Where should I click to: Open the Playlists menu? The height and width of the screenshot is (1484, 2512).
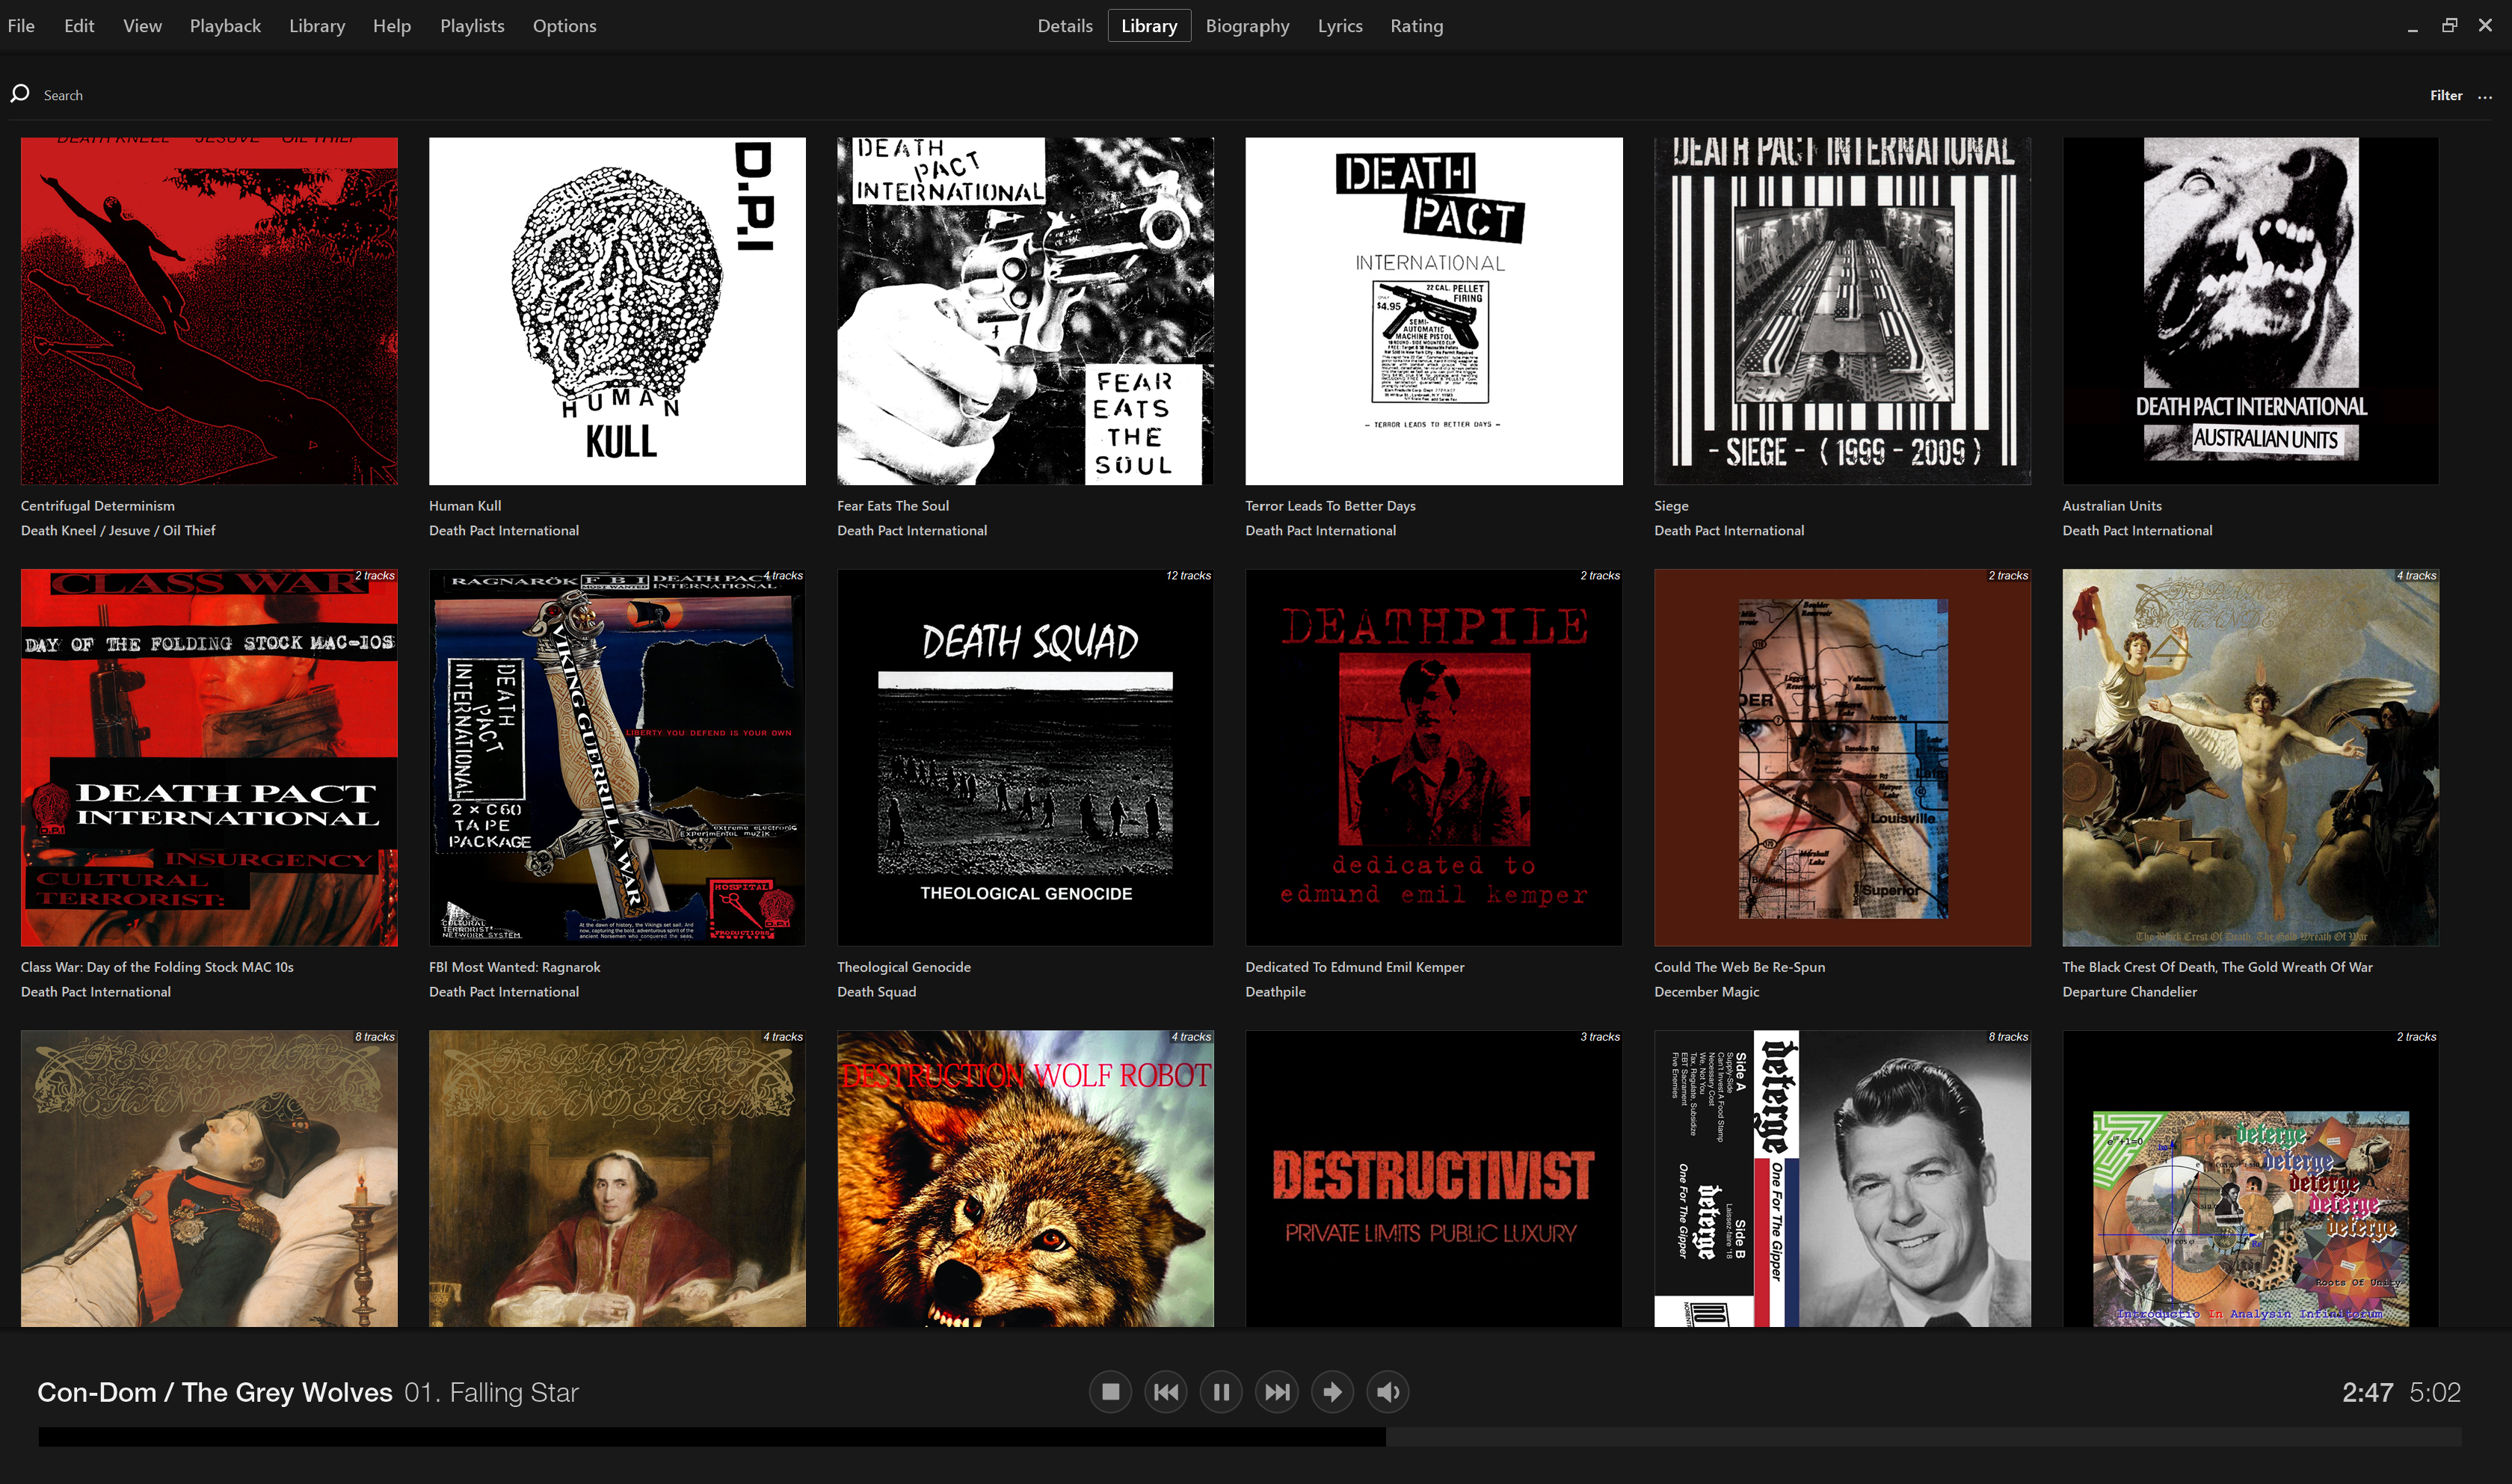[x=472, y=26]
